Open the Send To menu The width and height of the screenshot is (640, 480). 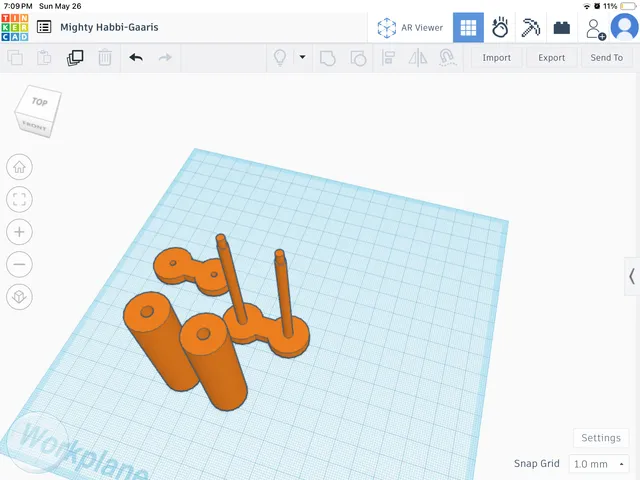pyautogui.click(x=607, y=58)
